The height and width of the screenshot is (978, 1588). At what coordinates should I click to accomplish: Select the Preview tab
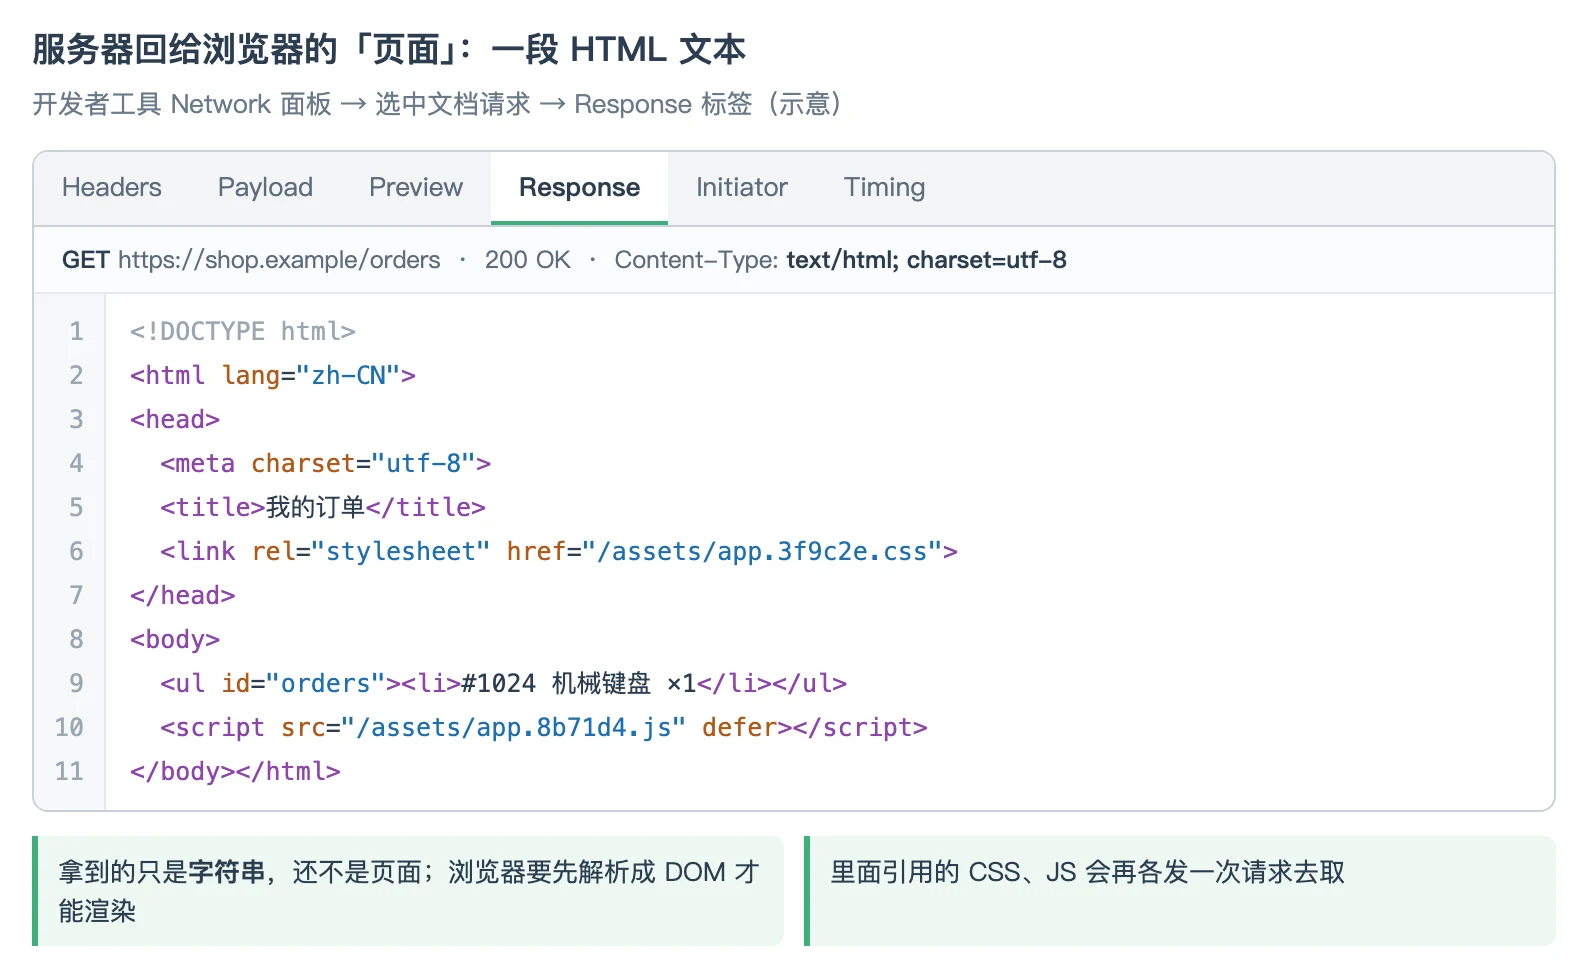pyautogui.click(x=416, y=188)
